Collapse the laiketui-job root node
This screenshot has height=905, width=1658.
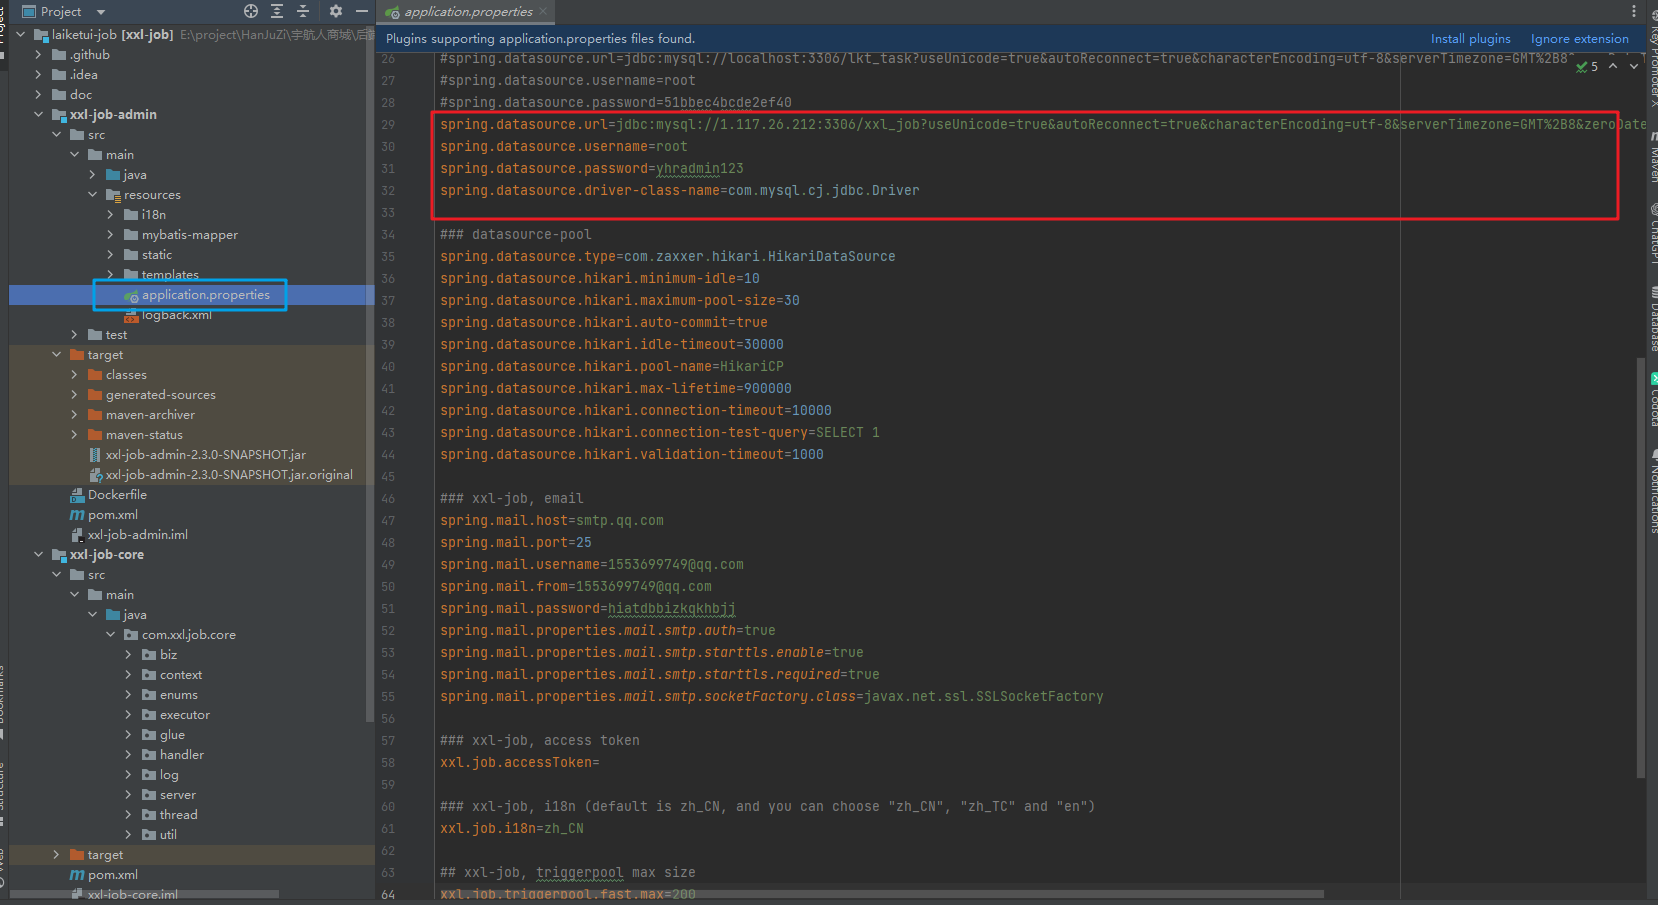[x=20, y=35]
